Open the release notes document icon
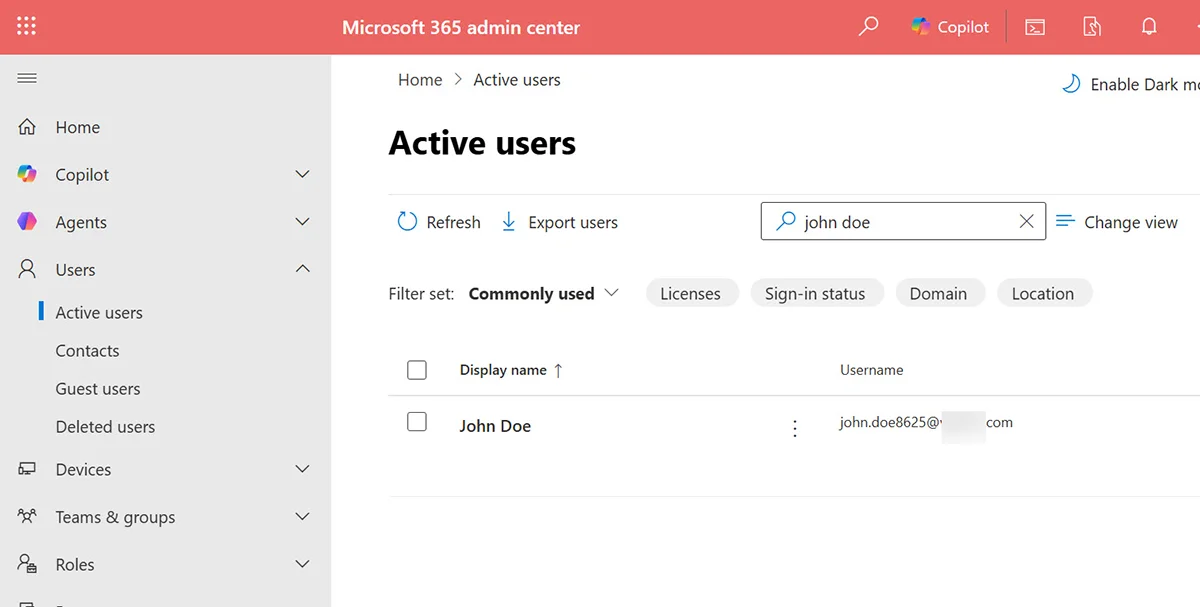This screenshot has height=607, width=1200. pos(1091,26)
